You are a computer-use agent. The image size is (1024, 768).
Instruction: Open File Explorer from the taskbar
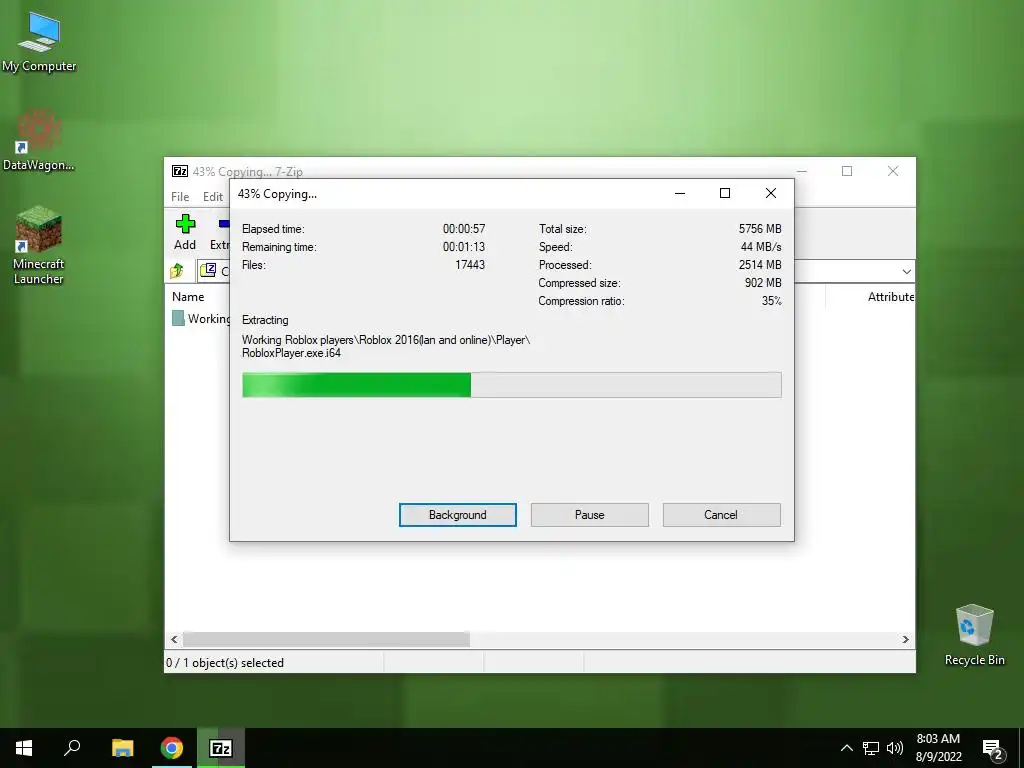[x=122, y=748]
